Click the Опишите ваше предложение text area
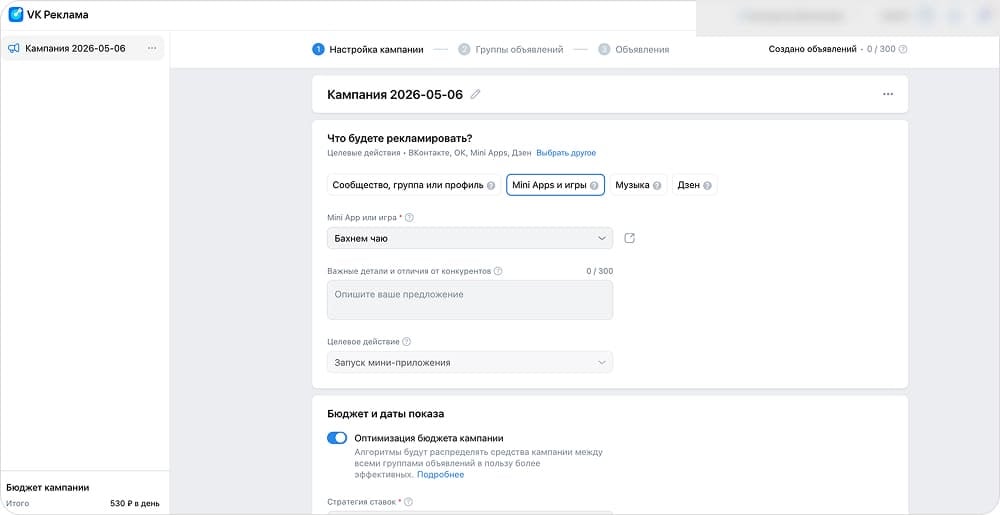The image size is (1000, 515). tap(470, 300)
